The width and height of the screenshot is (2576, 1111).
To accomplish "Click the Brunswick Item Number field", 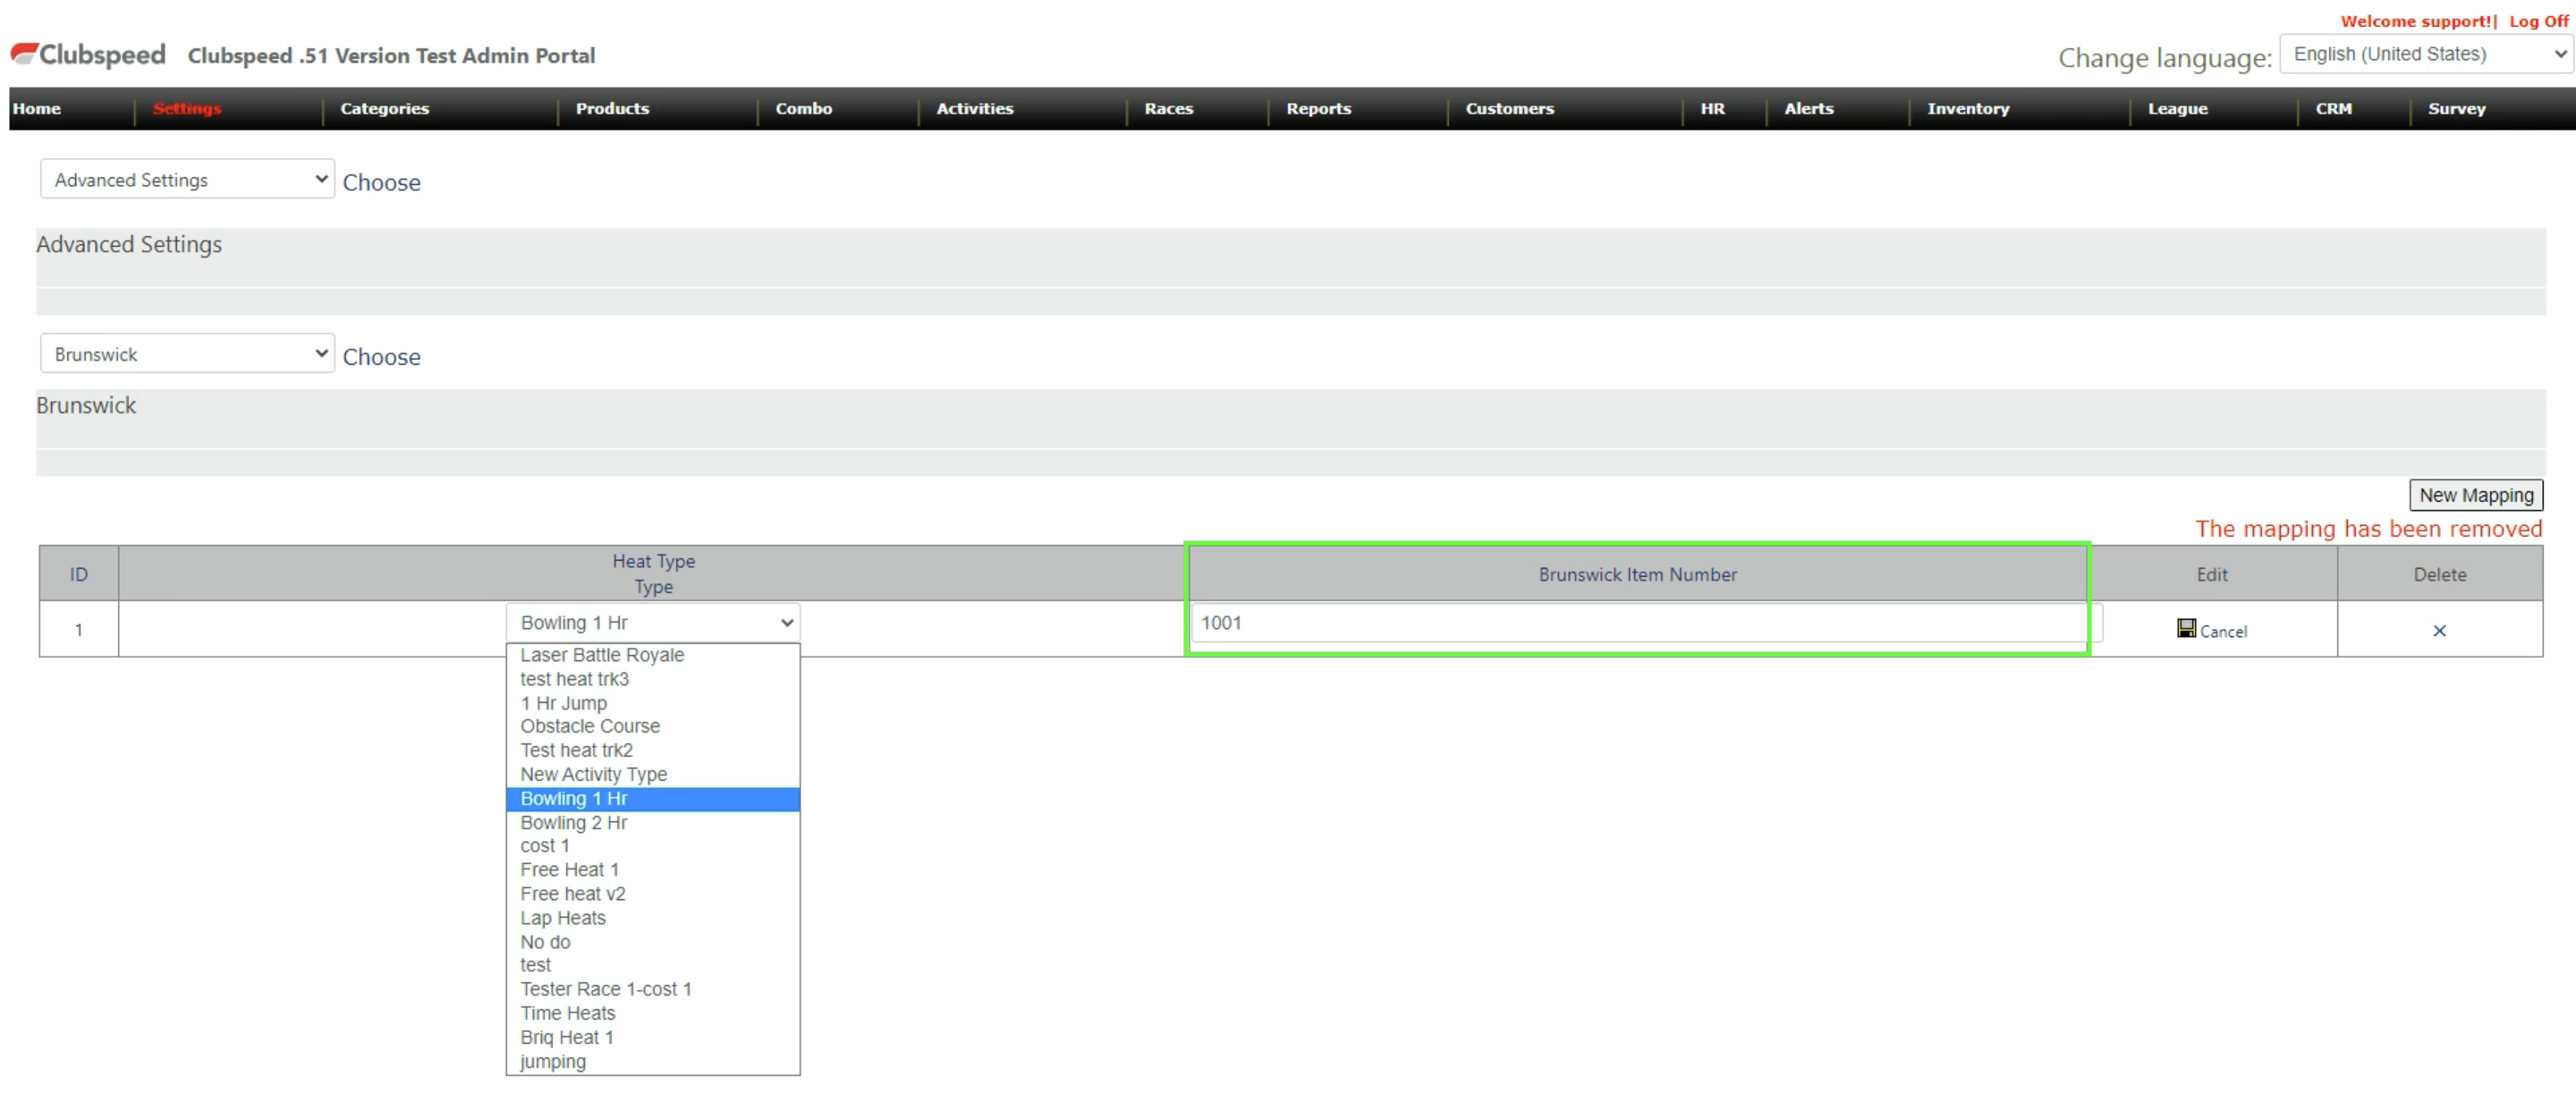I will pyautogui.click(x=1646, y=622).
